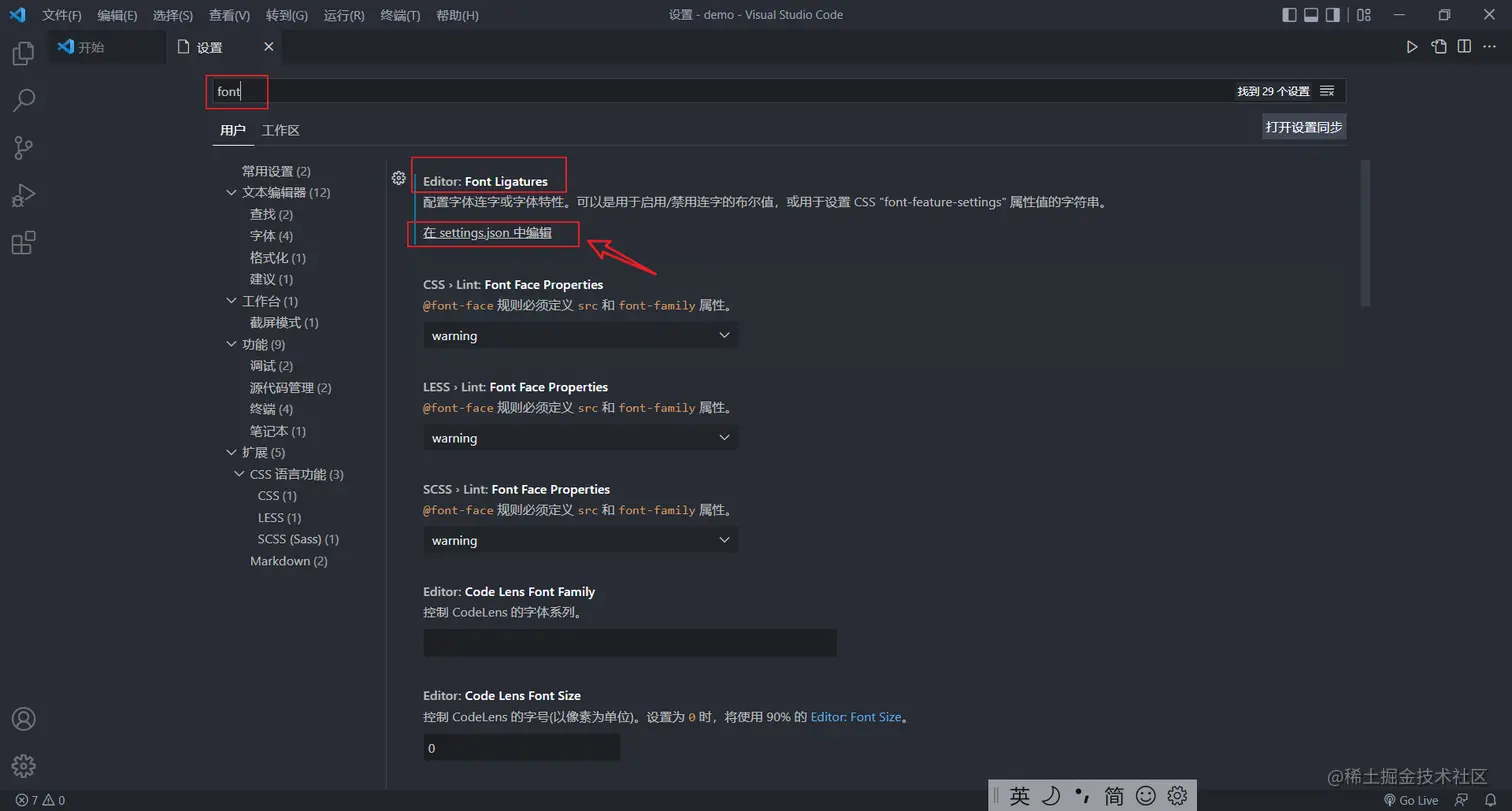Open the 查看(V) menu

click(x=230, y=15)
